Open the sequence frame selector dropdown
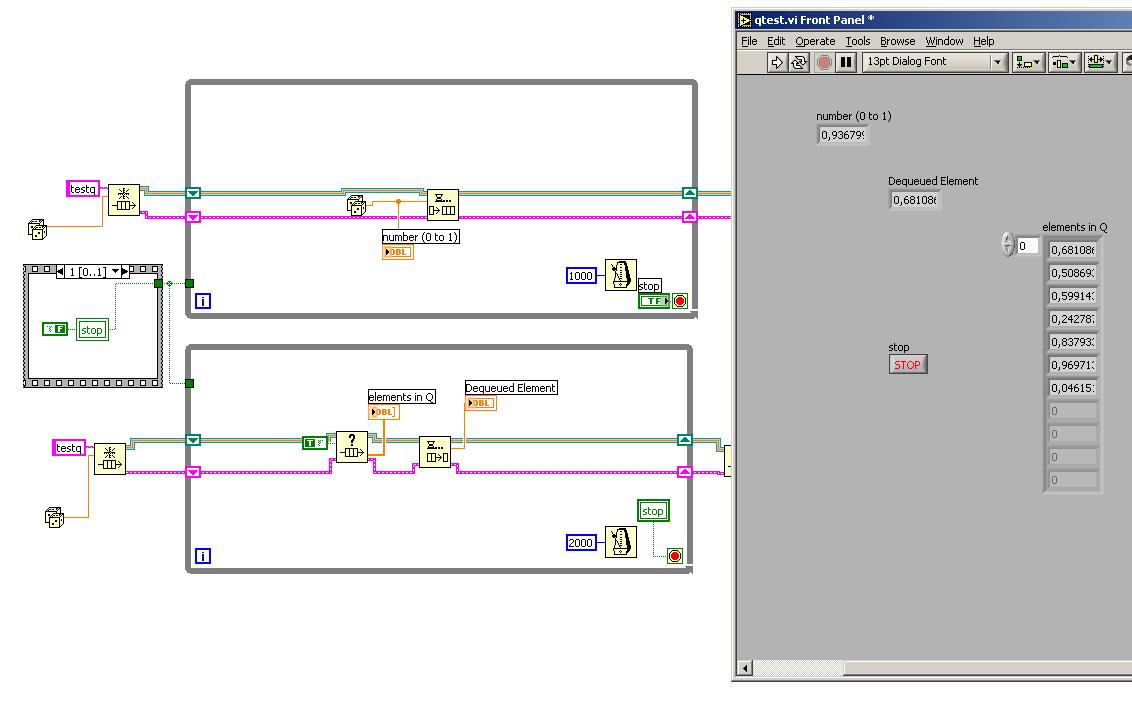Screen dimensions: 1132x725 coord(116,272)
